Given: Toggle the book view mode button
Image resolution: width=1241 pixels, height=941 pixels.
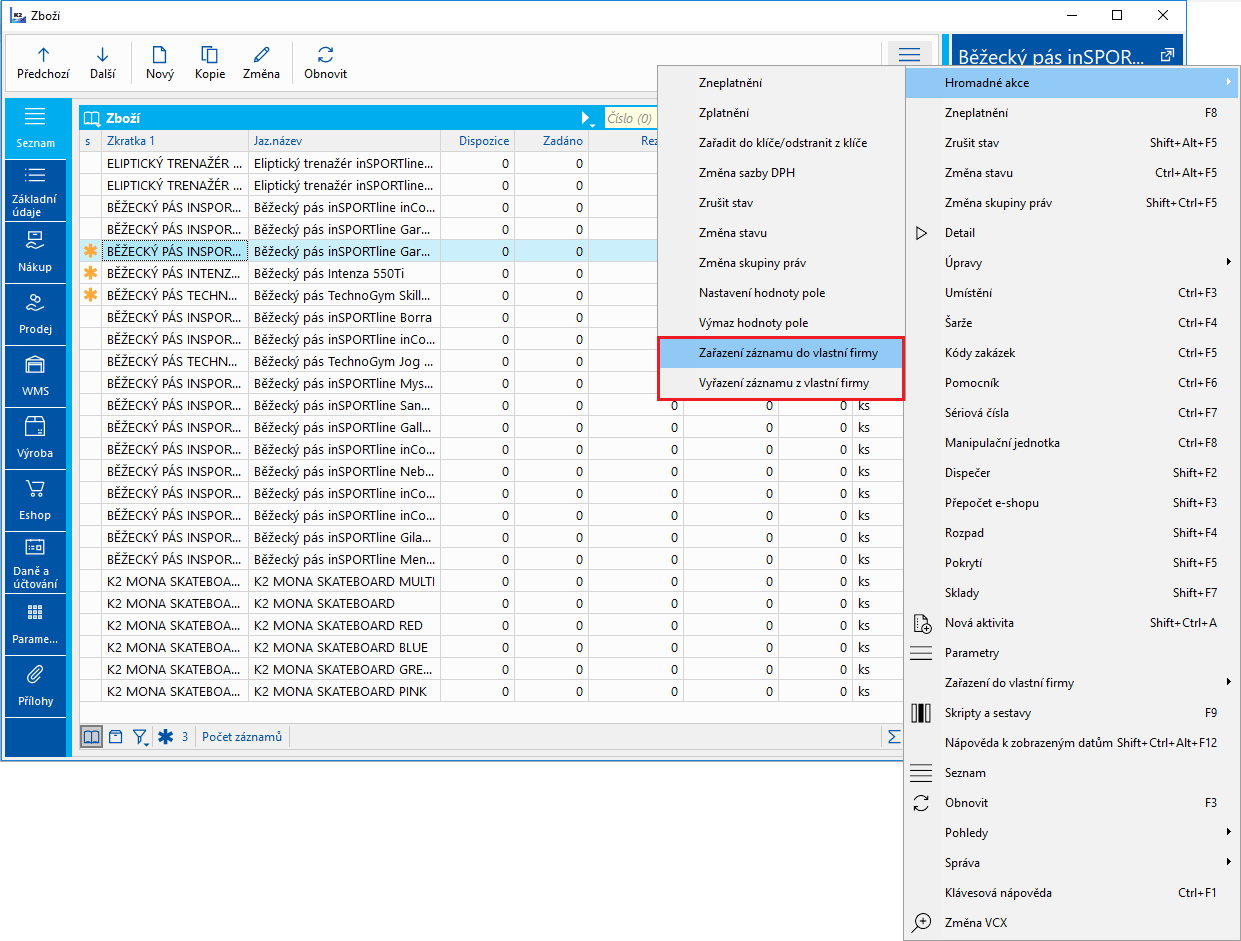Looking at the screenshot, I should tap(91, 737).
